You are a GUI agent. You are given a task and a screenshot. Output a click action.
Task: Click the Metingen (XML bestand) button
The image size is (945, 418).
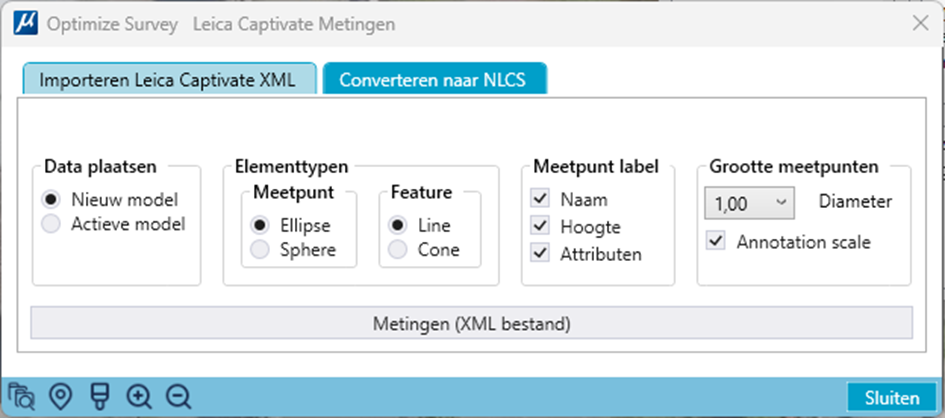[471, 323]
